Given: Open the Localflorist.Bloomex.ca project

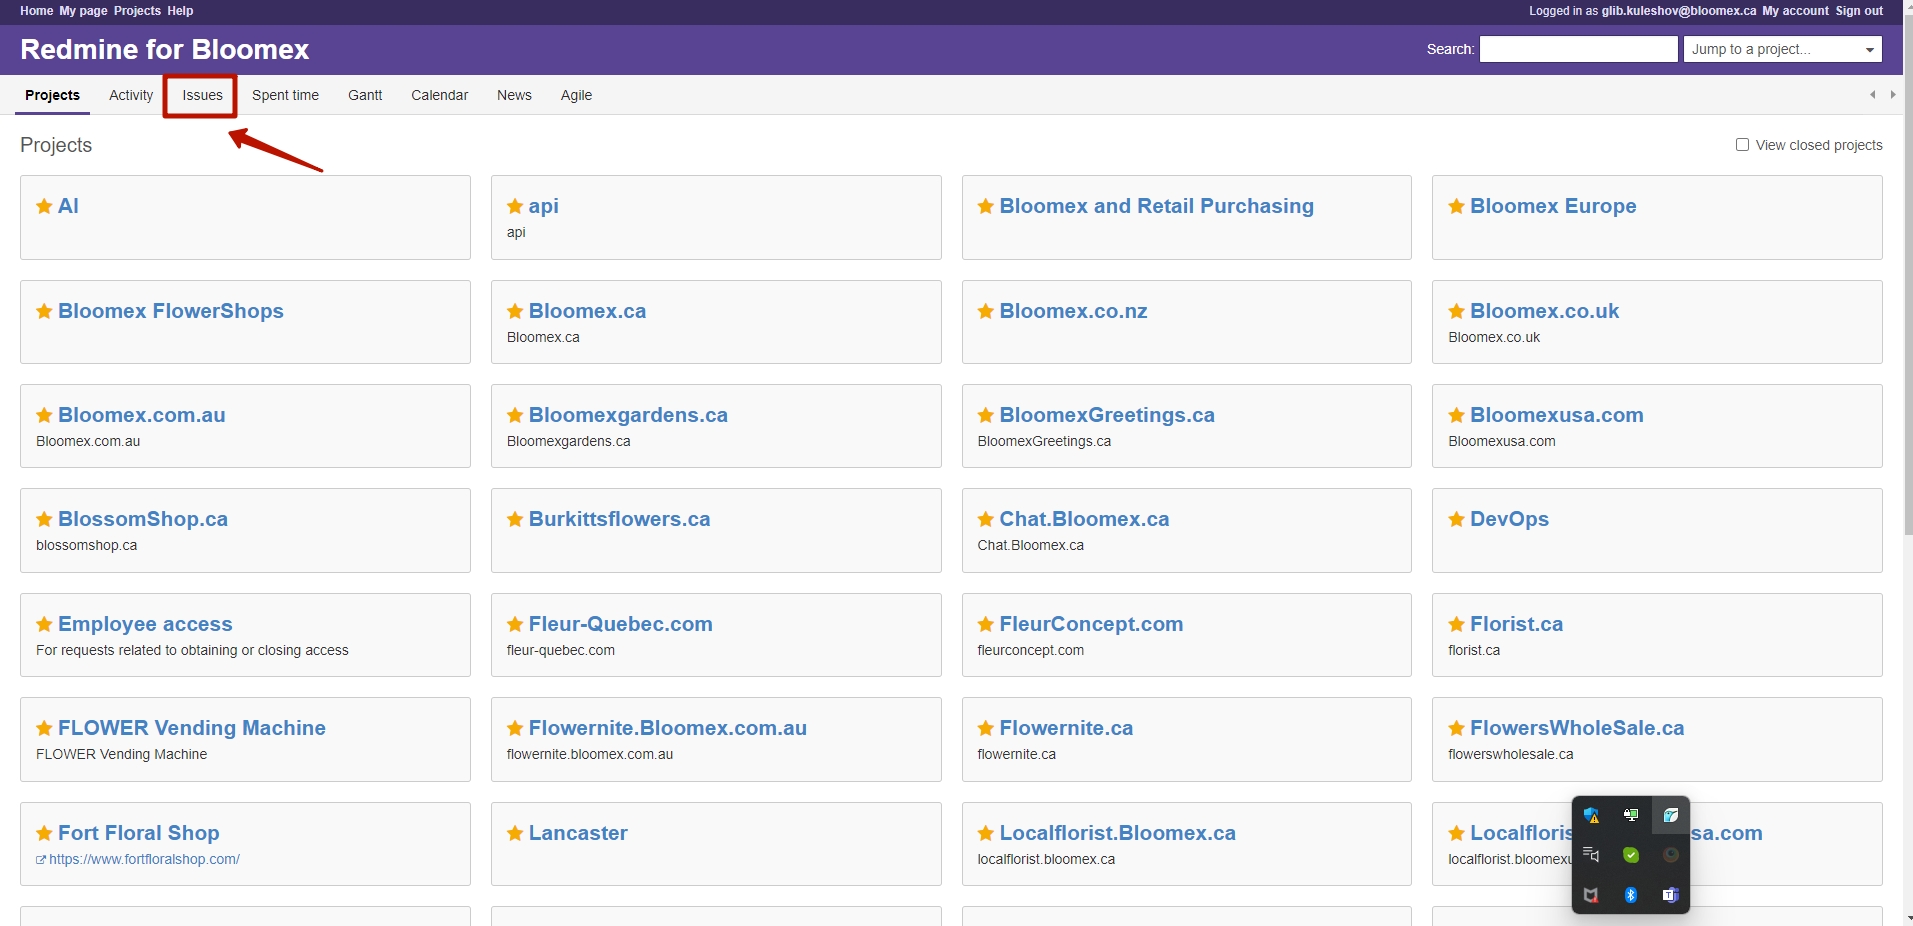Looking at the screenshot, I should [x=1117, y=833].
